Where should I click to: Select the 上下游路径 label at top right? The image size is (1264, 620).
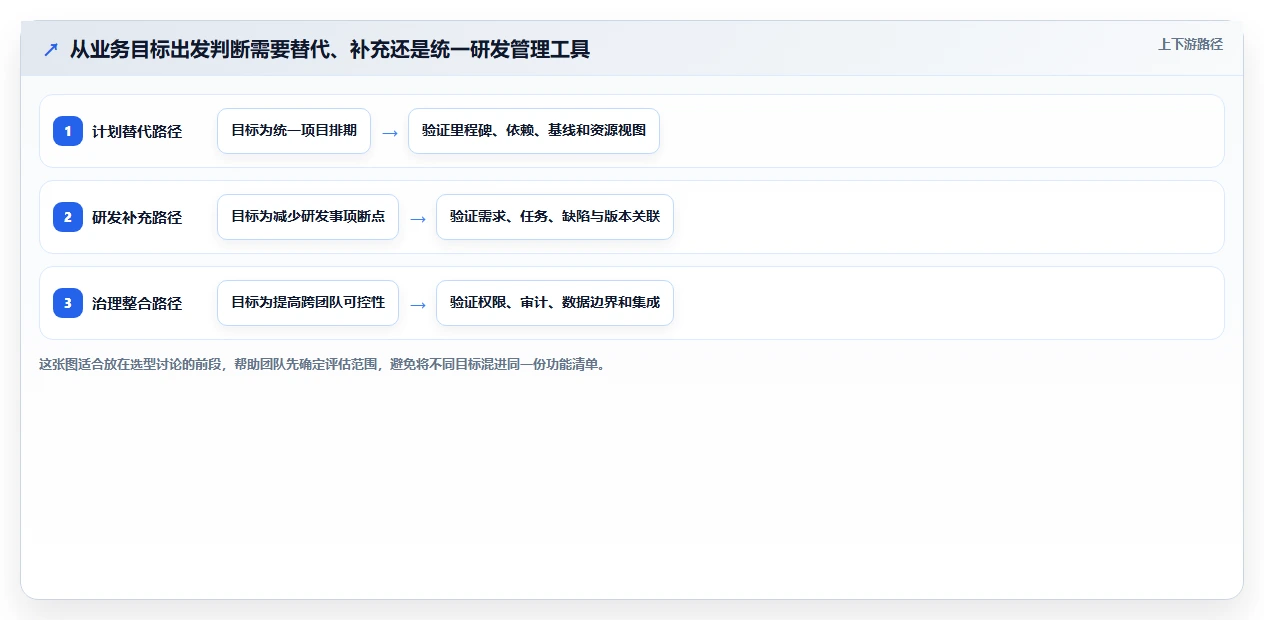1190,44
